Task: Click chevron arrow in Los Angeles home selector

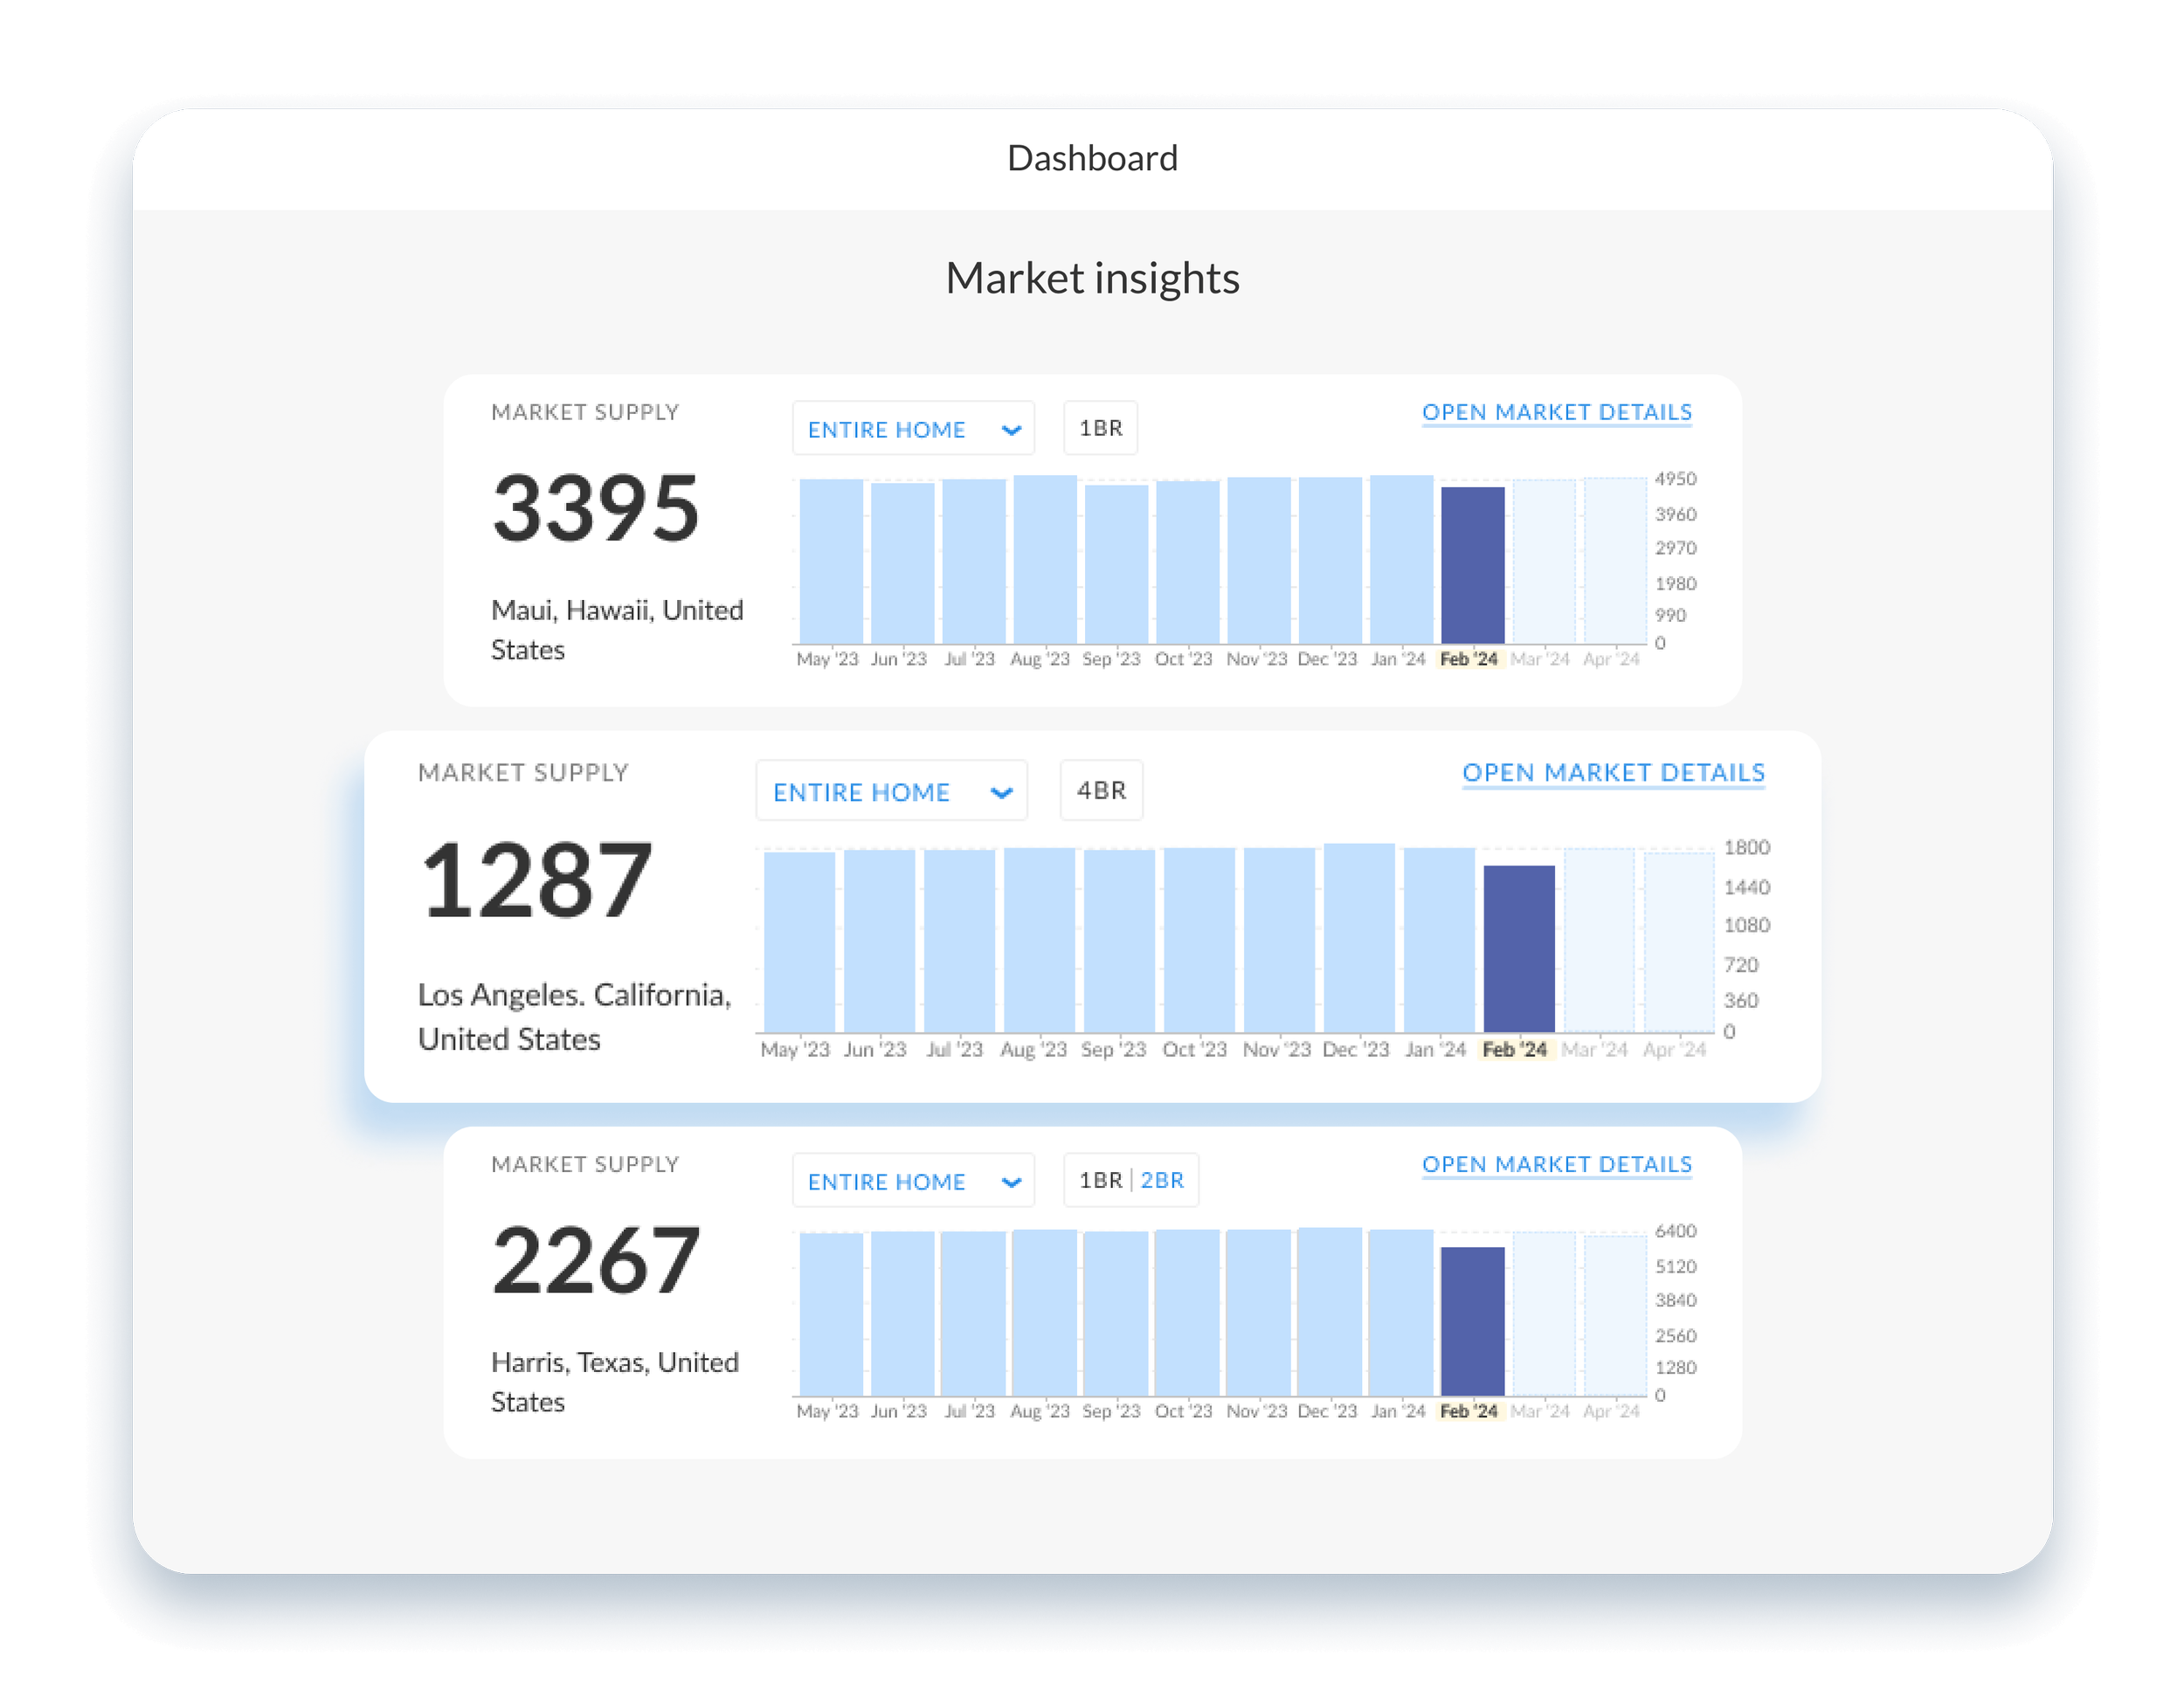Action: point(1001,793)
